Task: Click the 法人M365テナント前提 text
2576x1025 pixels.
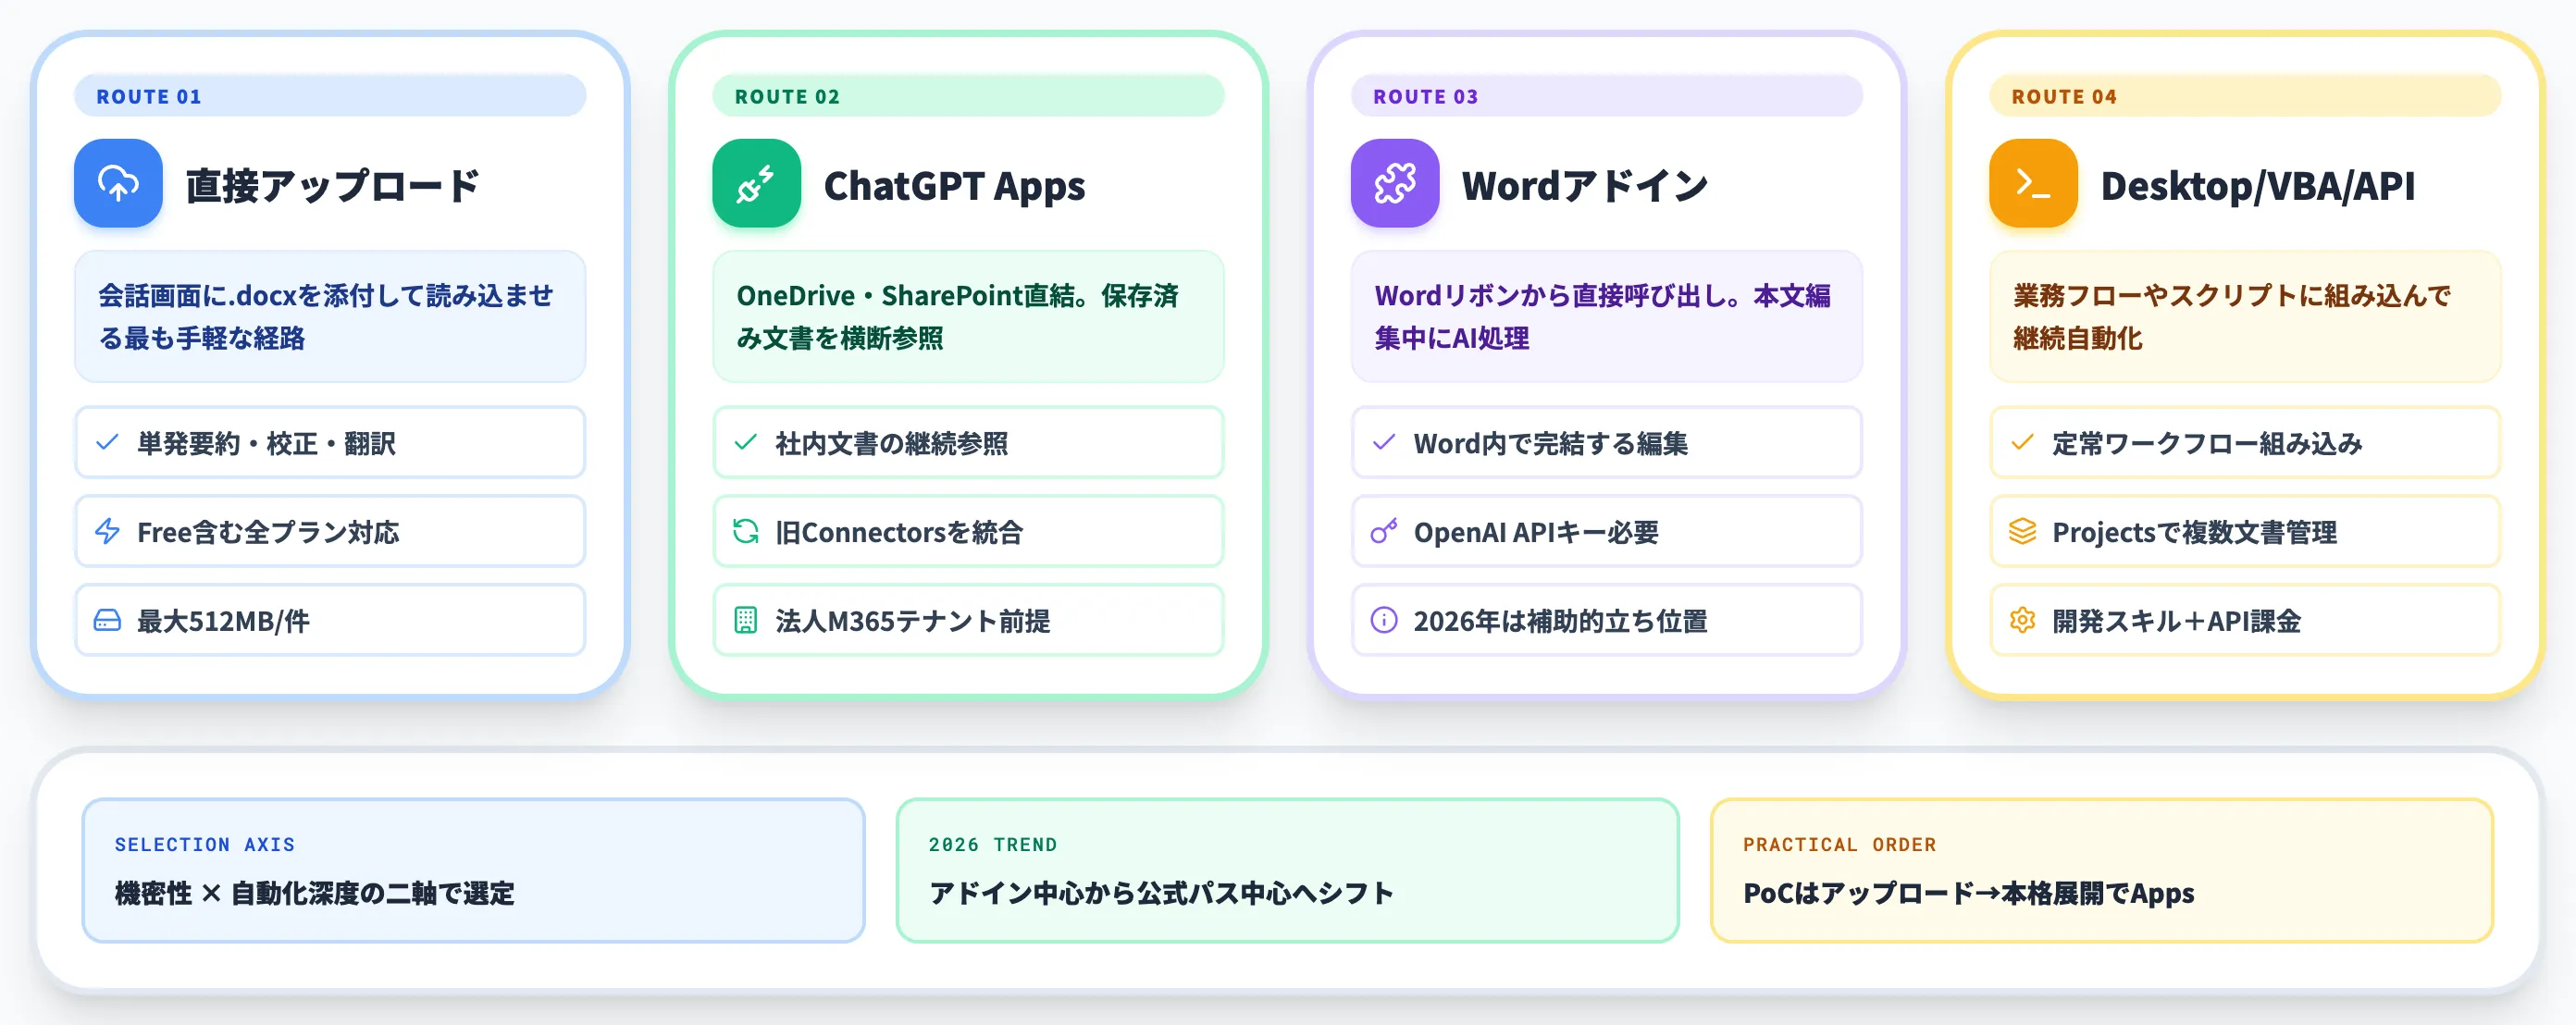Action: [x=912, y=621]
